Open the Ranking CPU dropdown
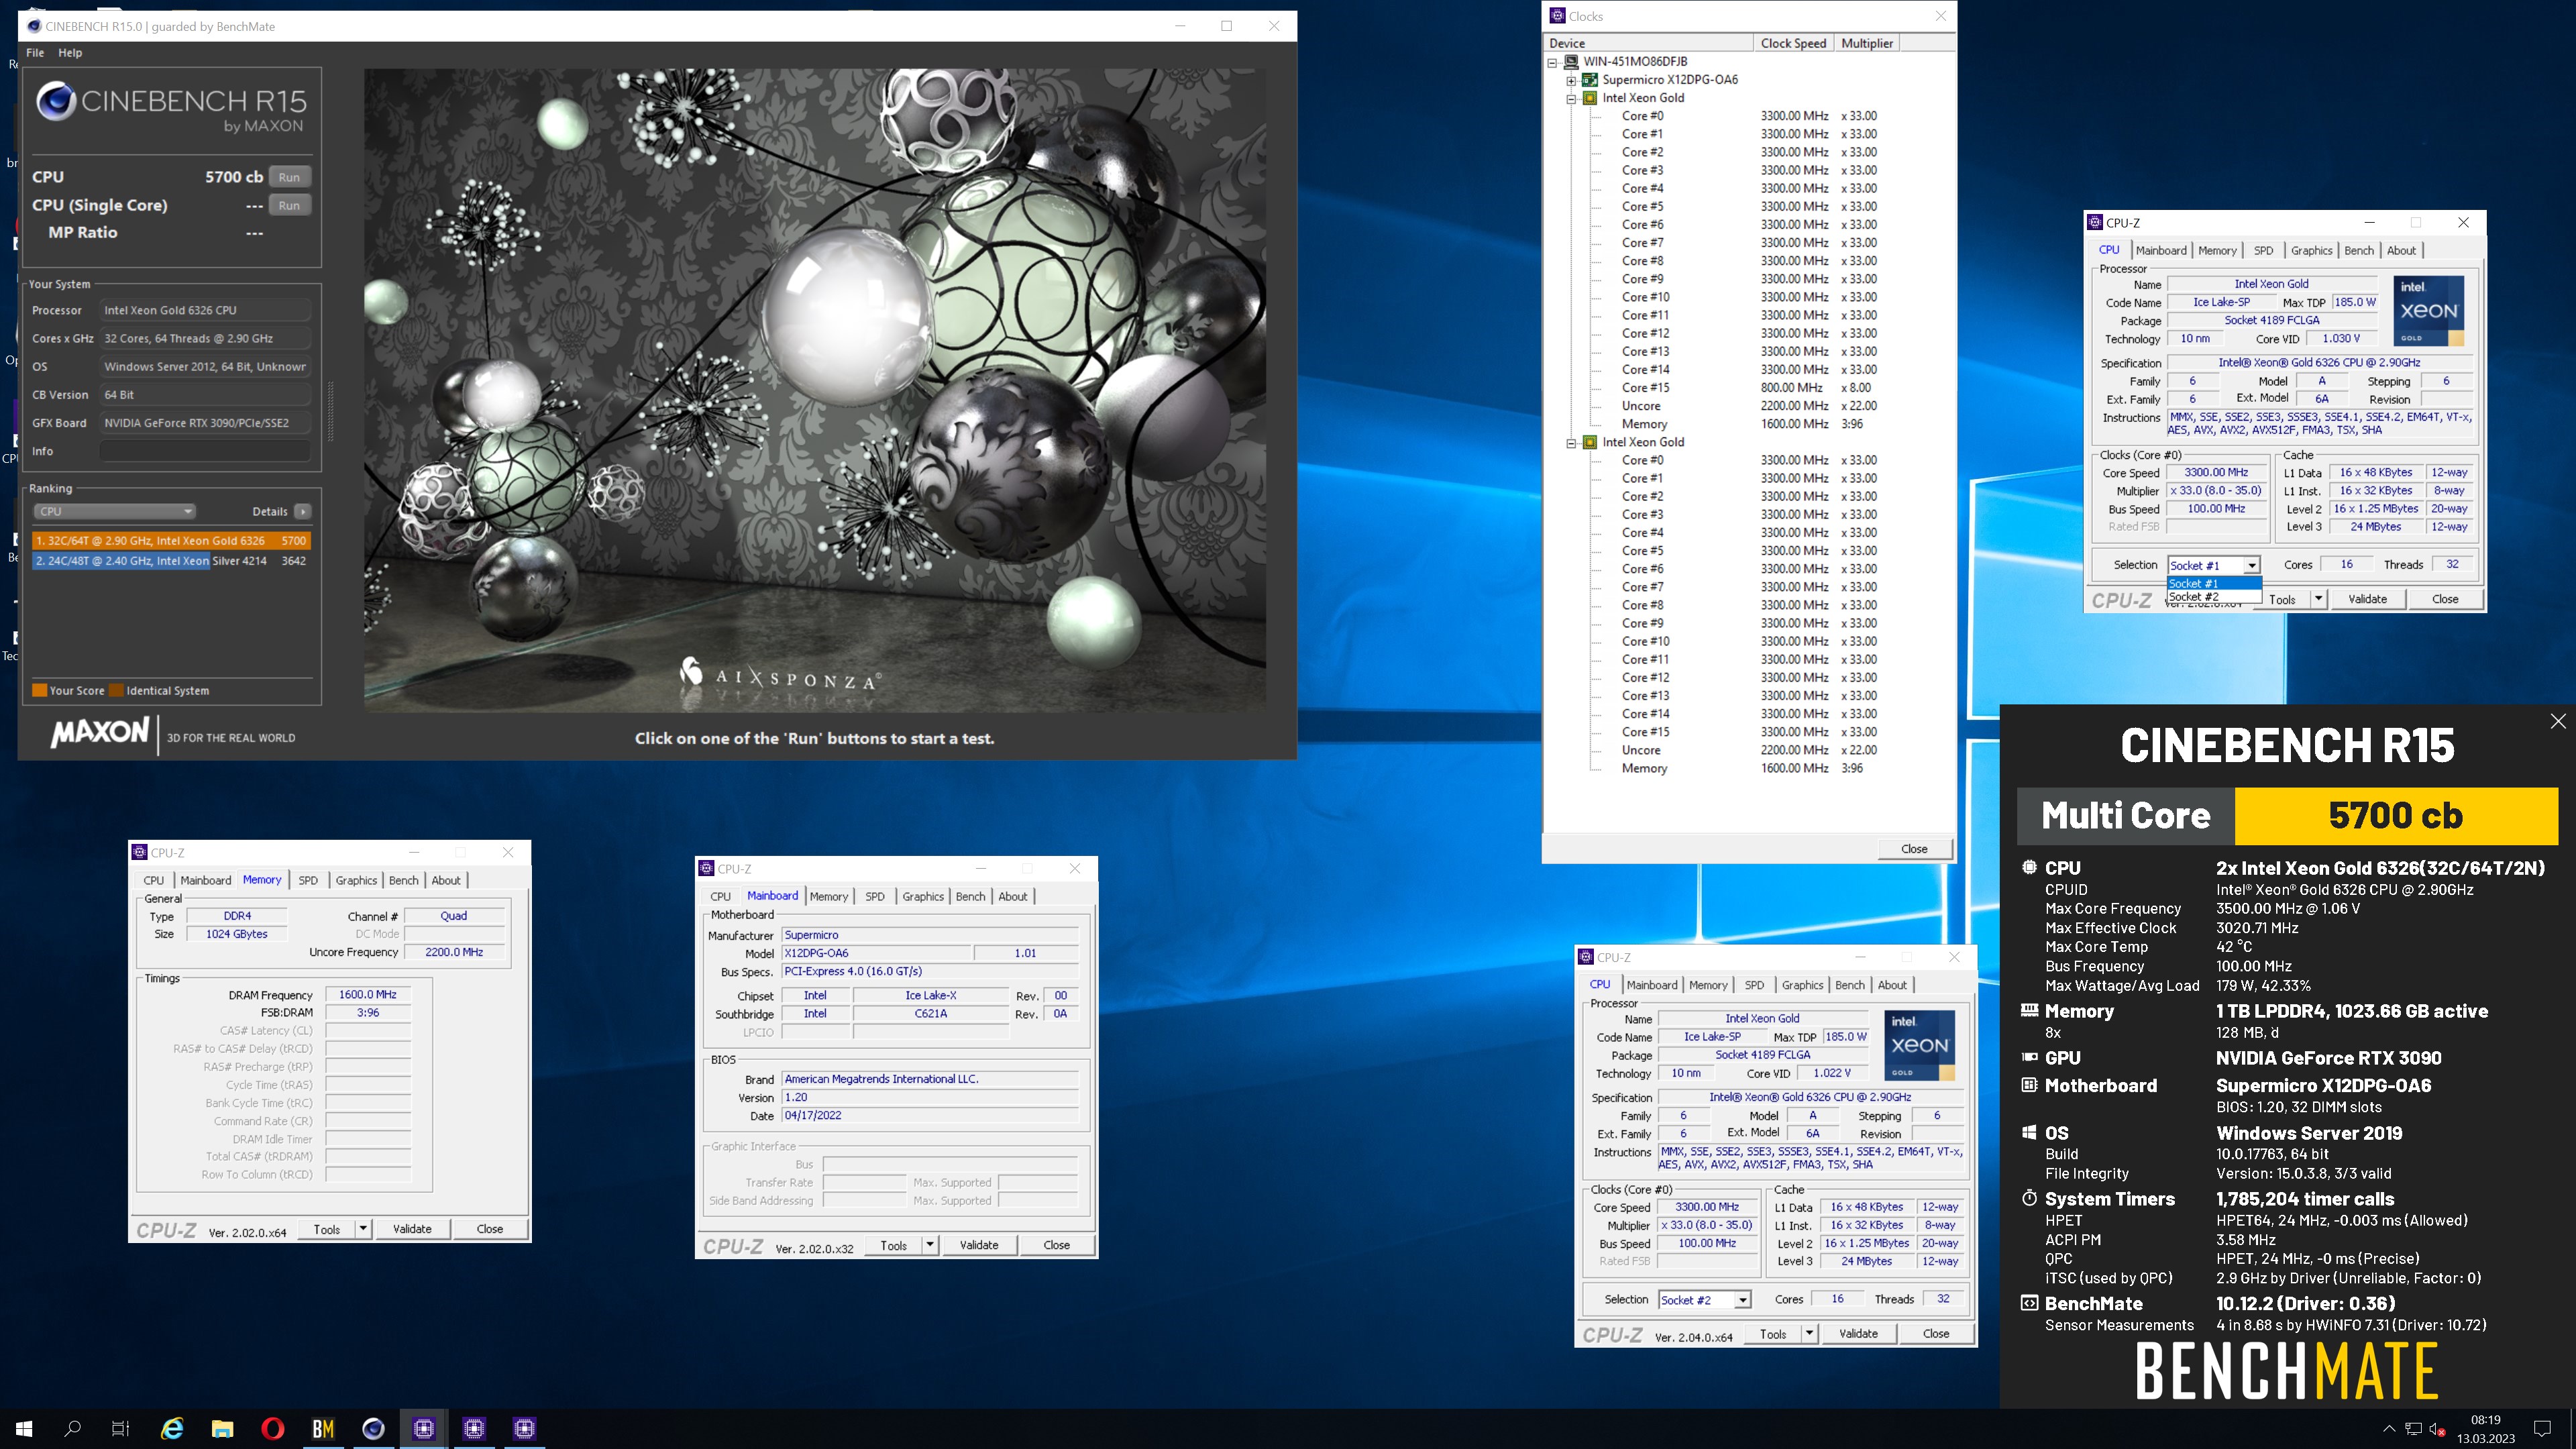The height and width of the screenshot is (1449, 2576). click(114, 511)
